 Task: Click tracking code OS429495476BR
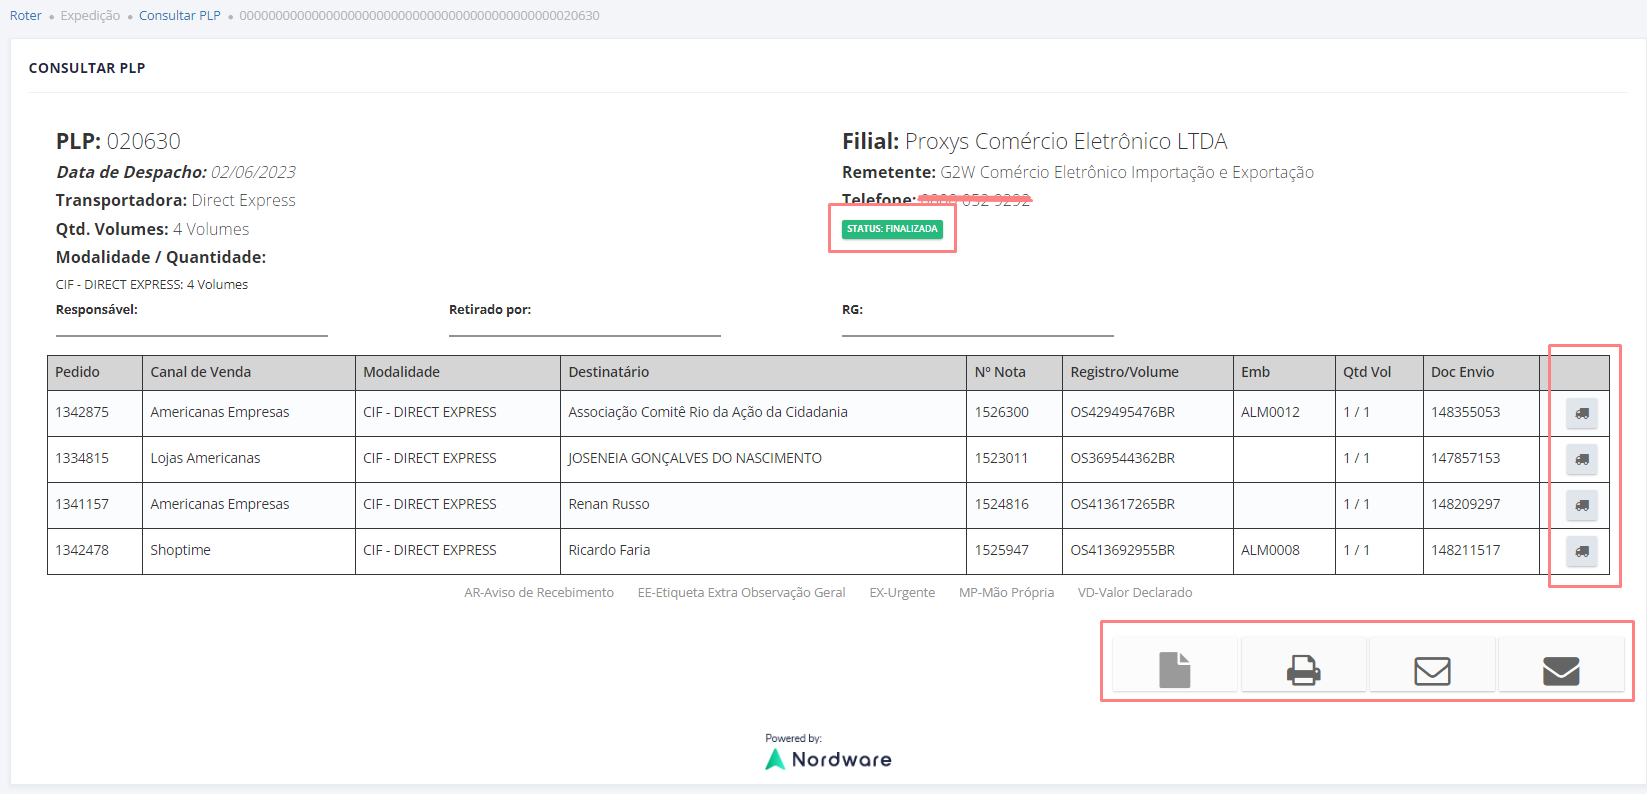click(1123, 412)
